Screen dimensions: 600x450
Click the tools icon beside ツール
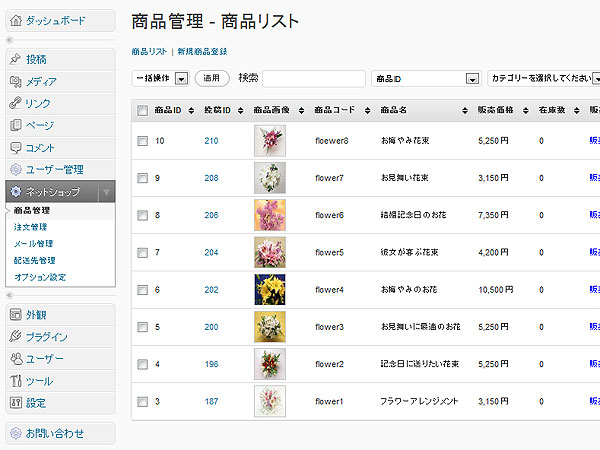point(15,381)
